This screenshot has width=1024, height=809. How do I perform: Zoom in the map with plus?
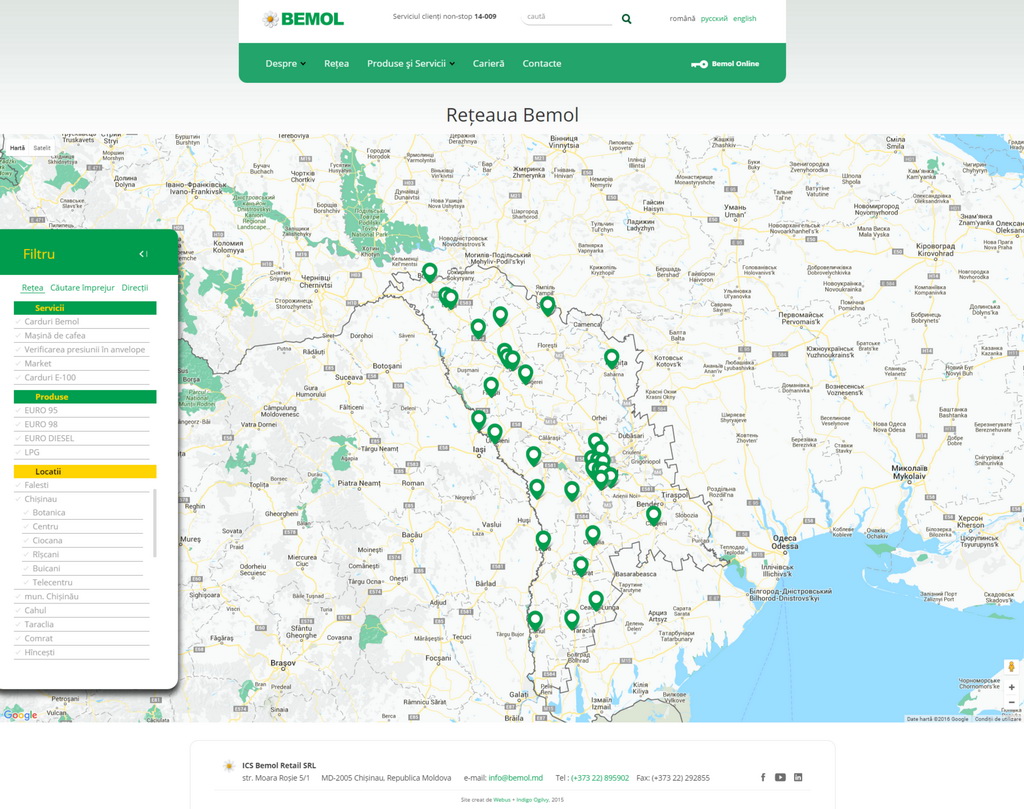click(1011, 687)
